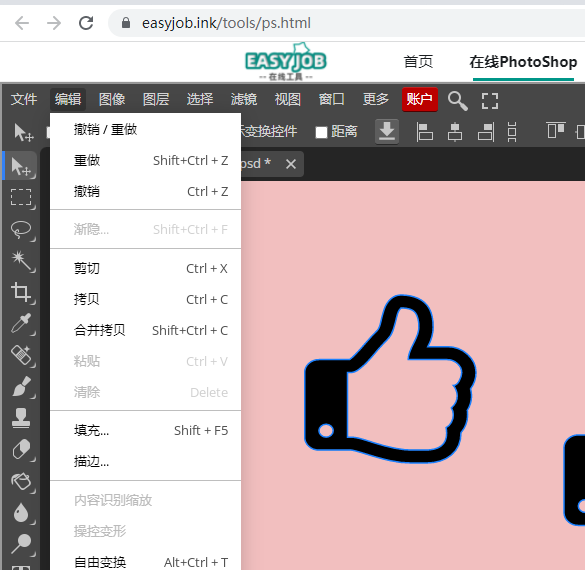Select the Lasso tool
Screen dimensions: 585x570
tap(21, 229)
